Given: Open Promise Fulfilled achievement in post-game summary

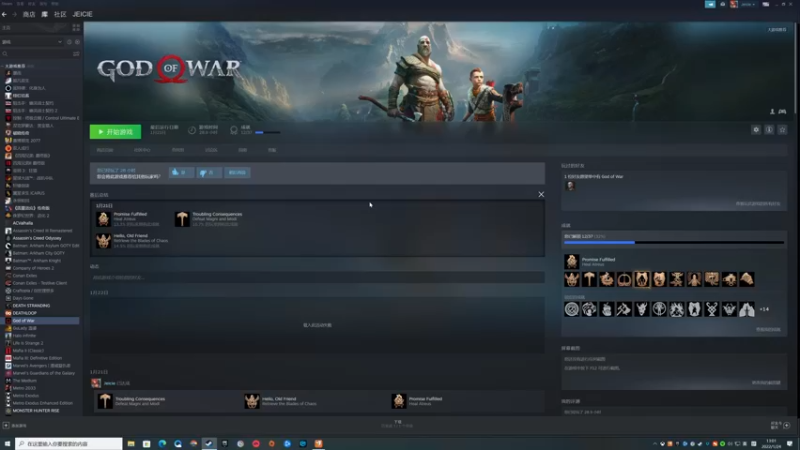Looking at the screenshot, I should (x=130, y=219).
